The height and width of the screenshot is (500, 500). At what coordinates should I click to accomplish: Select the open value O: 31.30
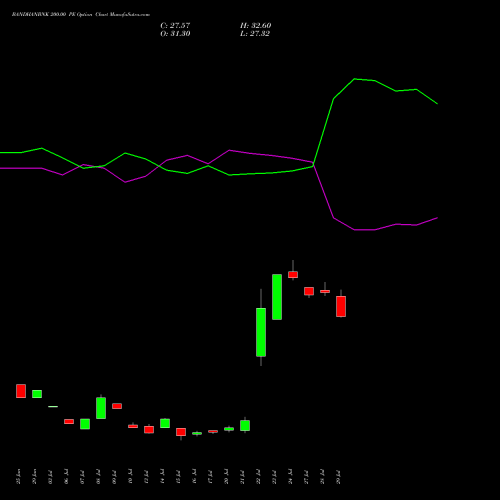point(175,34)
